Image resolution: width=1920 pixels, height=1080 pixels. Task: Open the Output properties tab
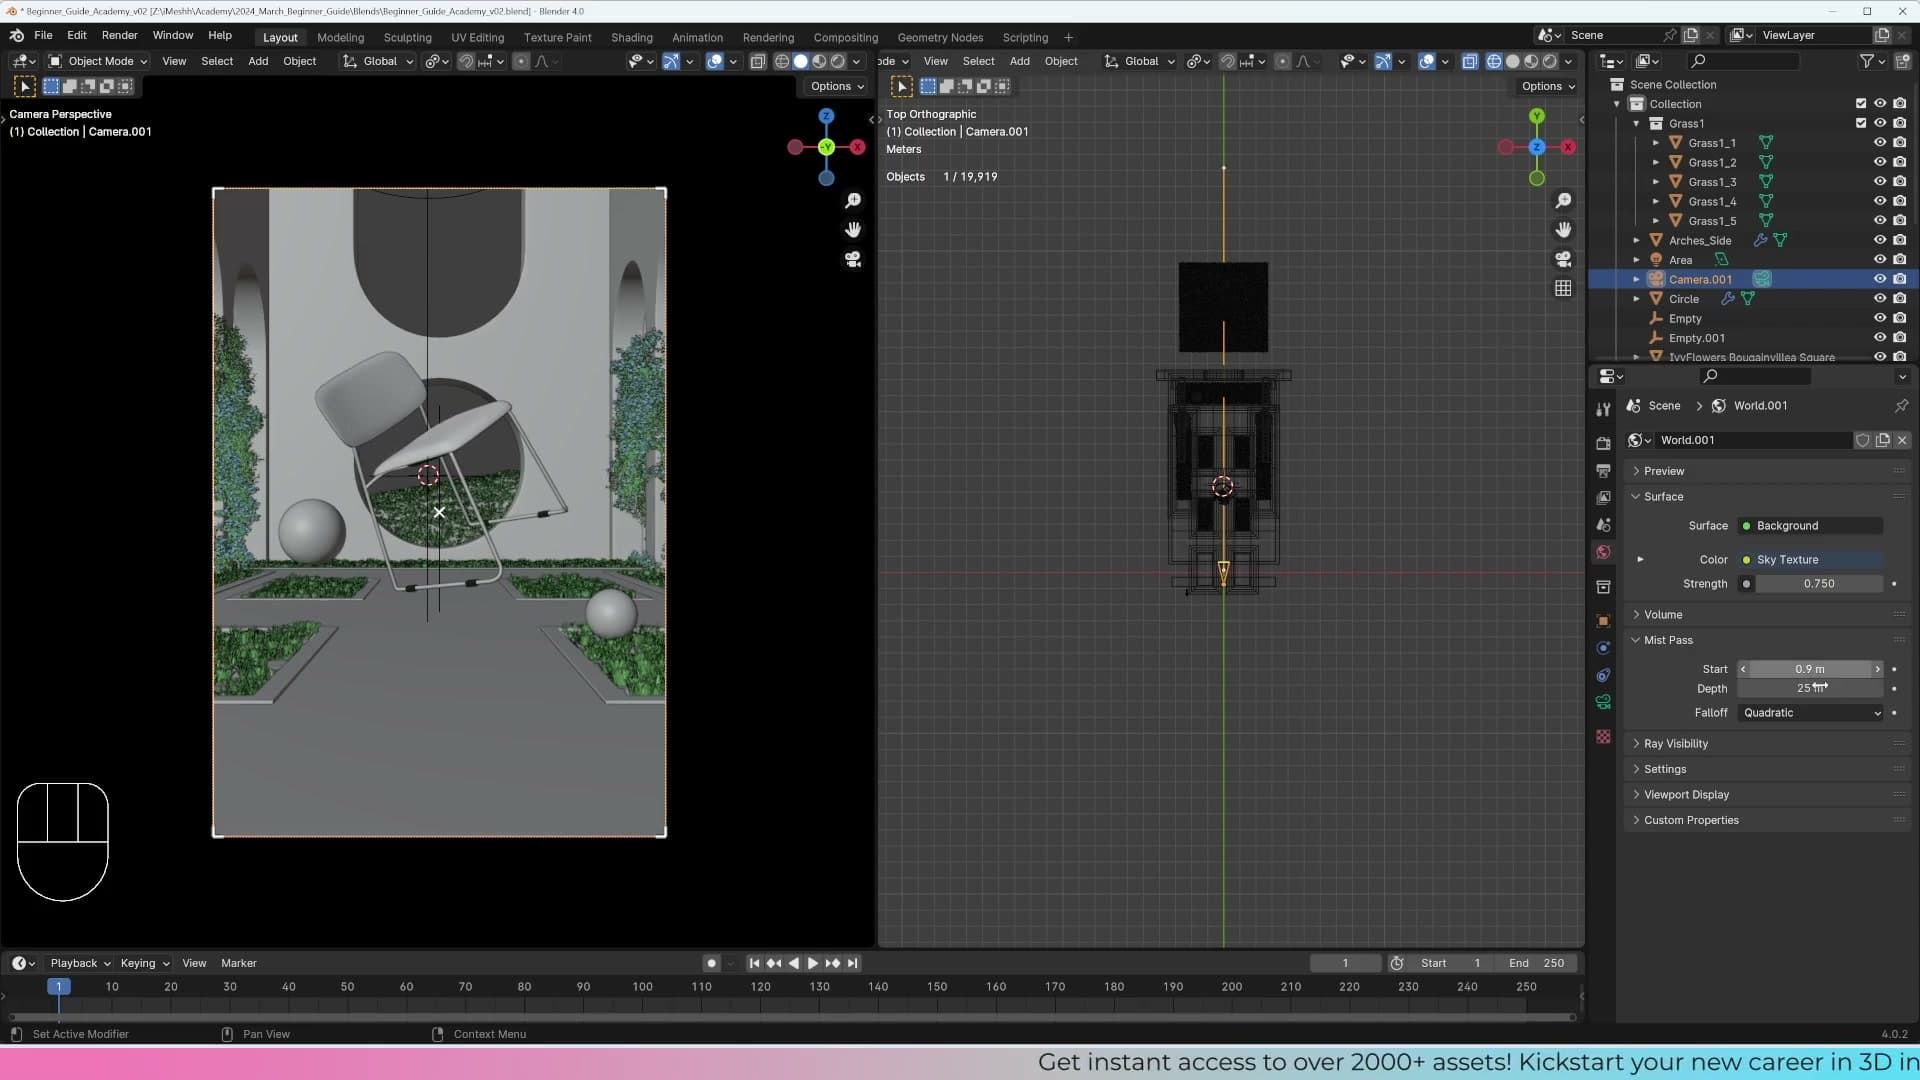point(1603,470)
